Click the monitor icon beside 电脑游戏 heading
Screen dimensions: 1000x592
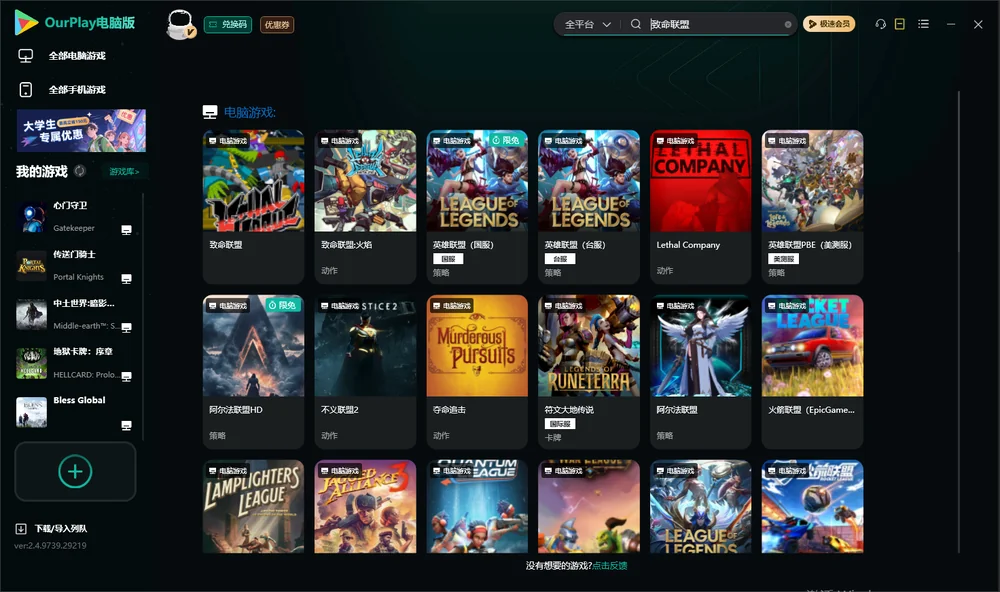[210, 112]
